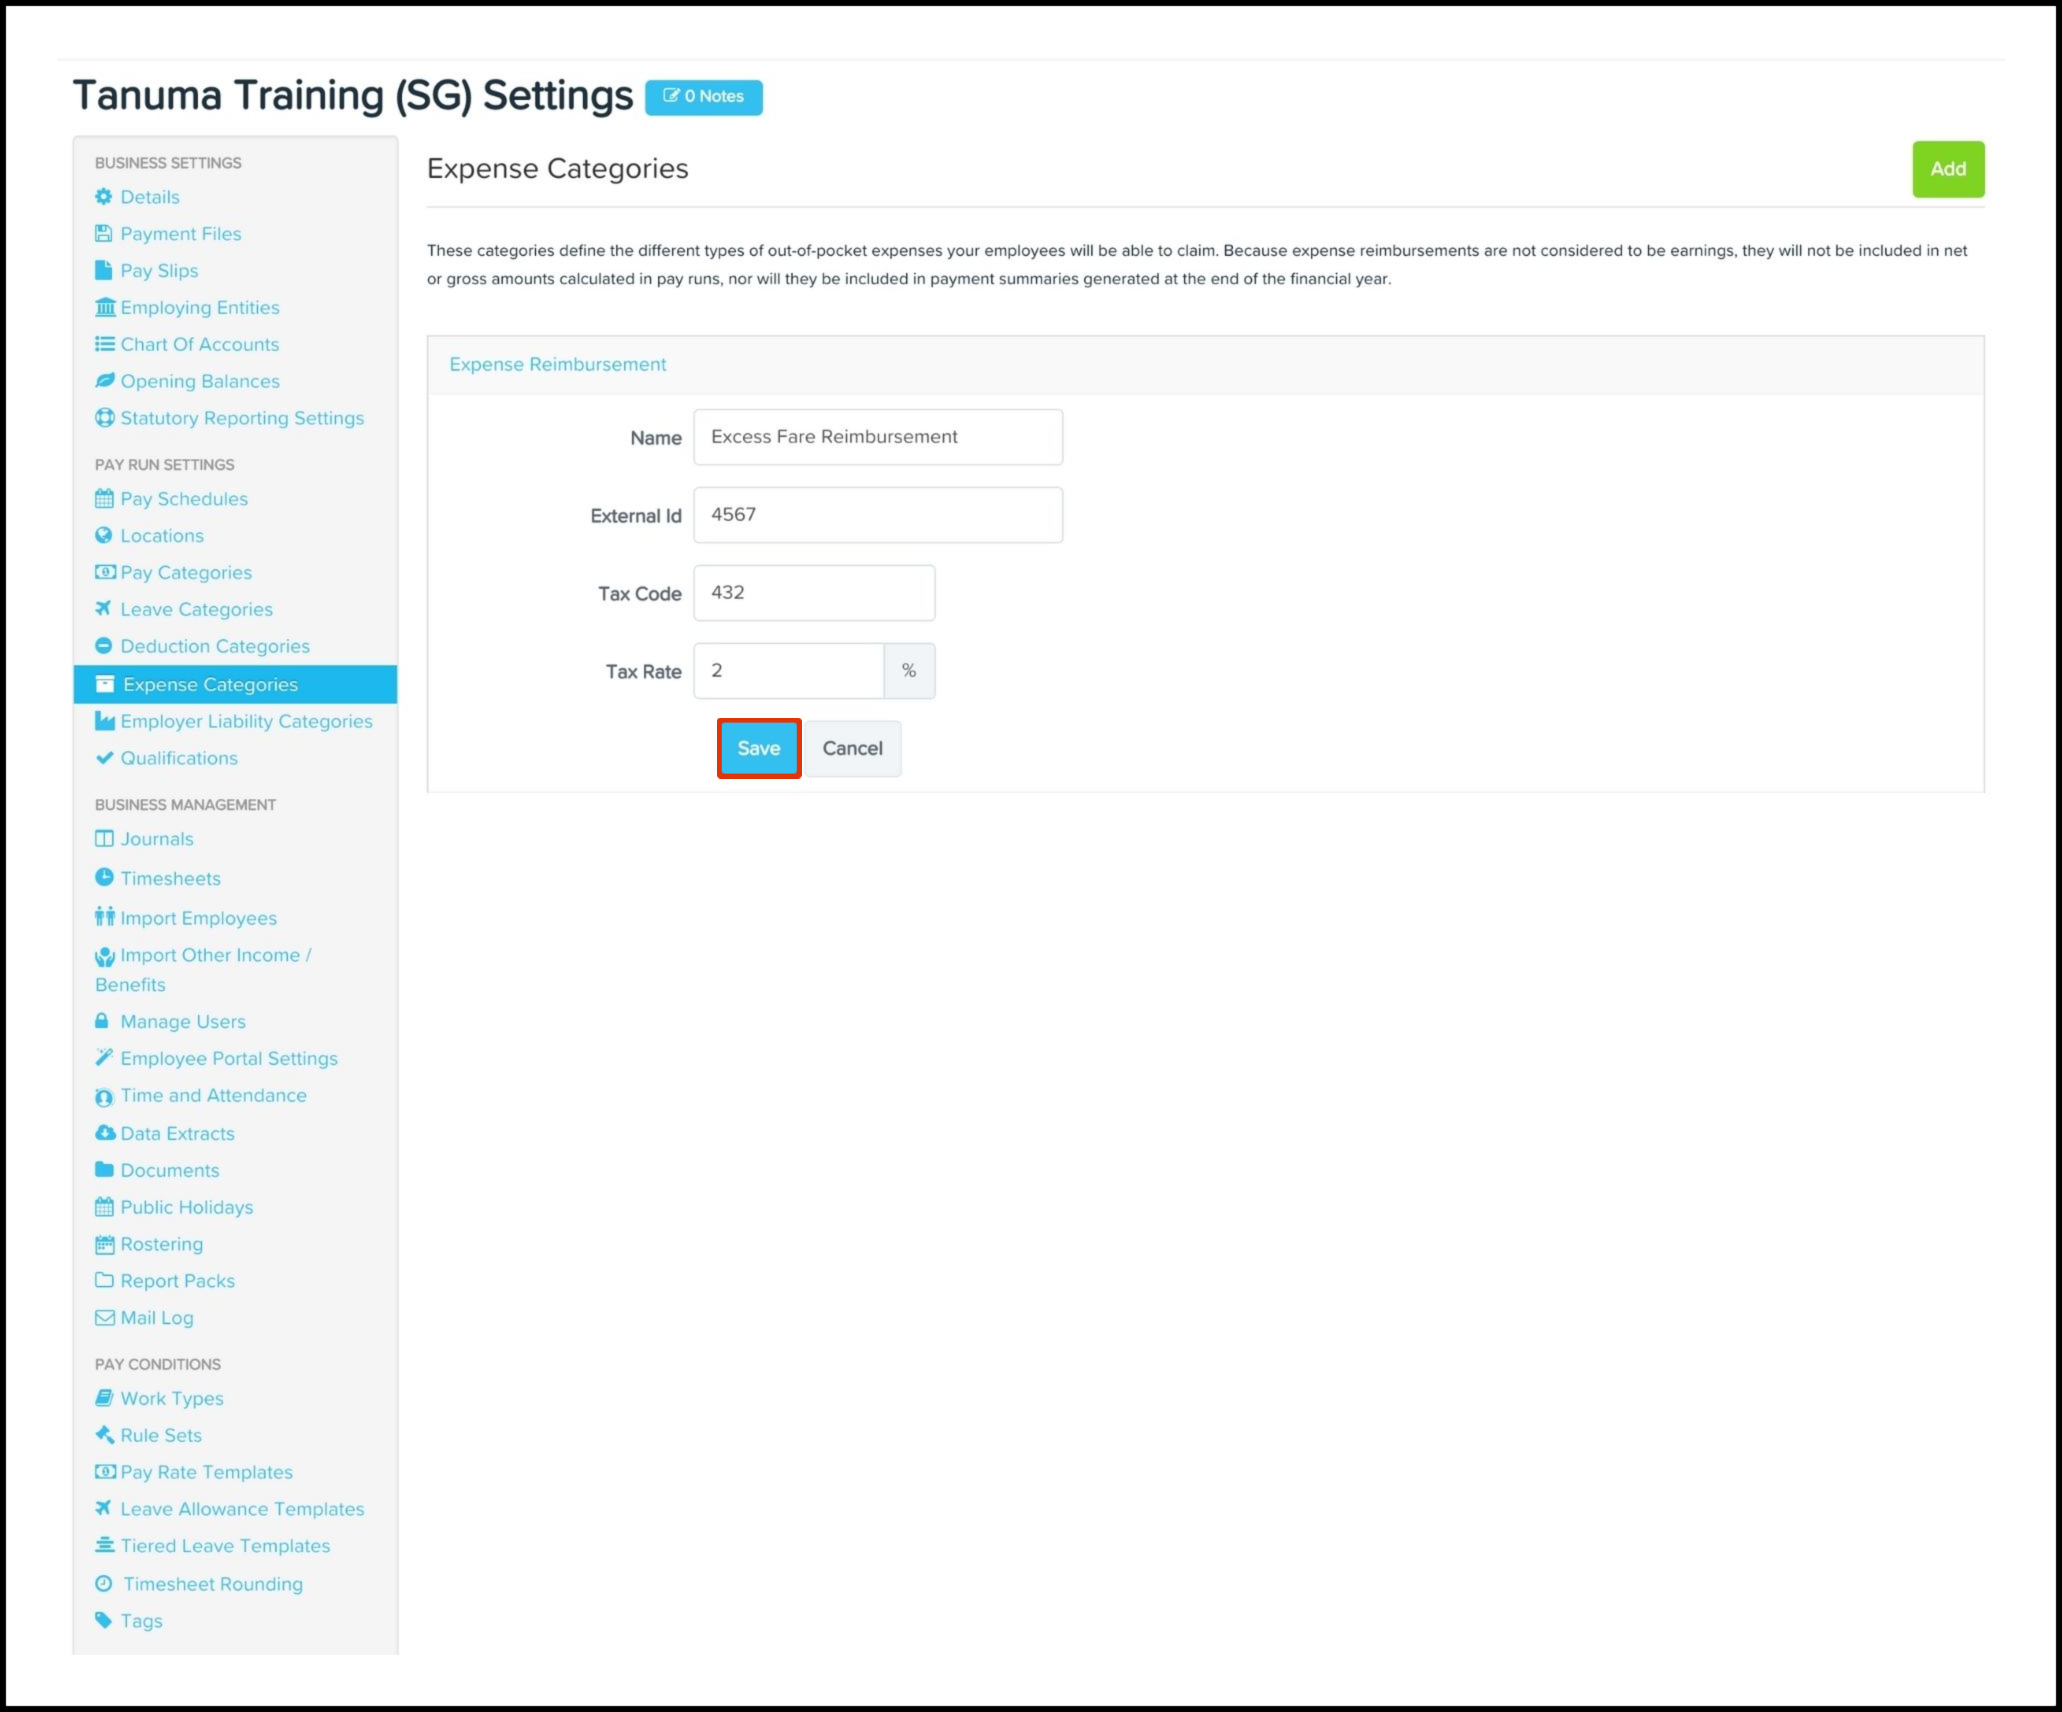
Task: Click into the Tax Rate field
Action: tap(788, 671)
